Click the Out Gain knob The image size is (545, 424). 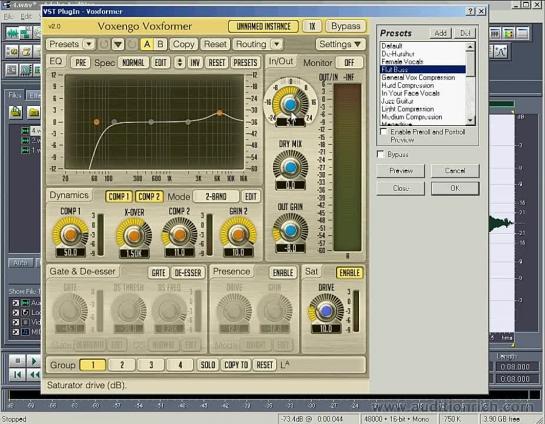point(291,230)
